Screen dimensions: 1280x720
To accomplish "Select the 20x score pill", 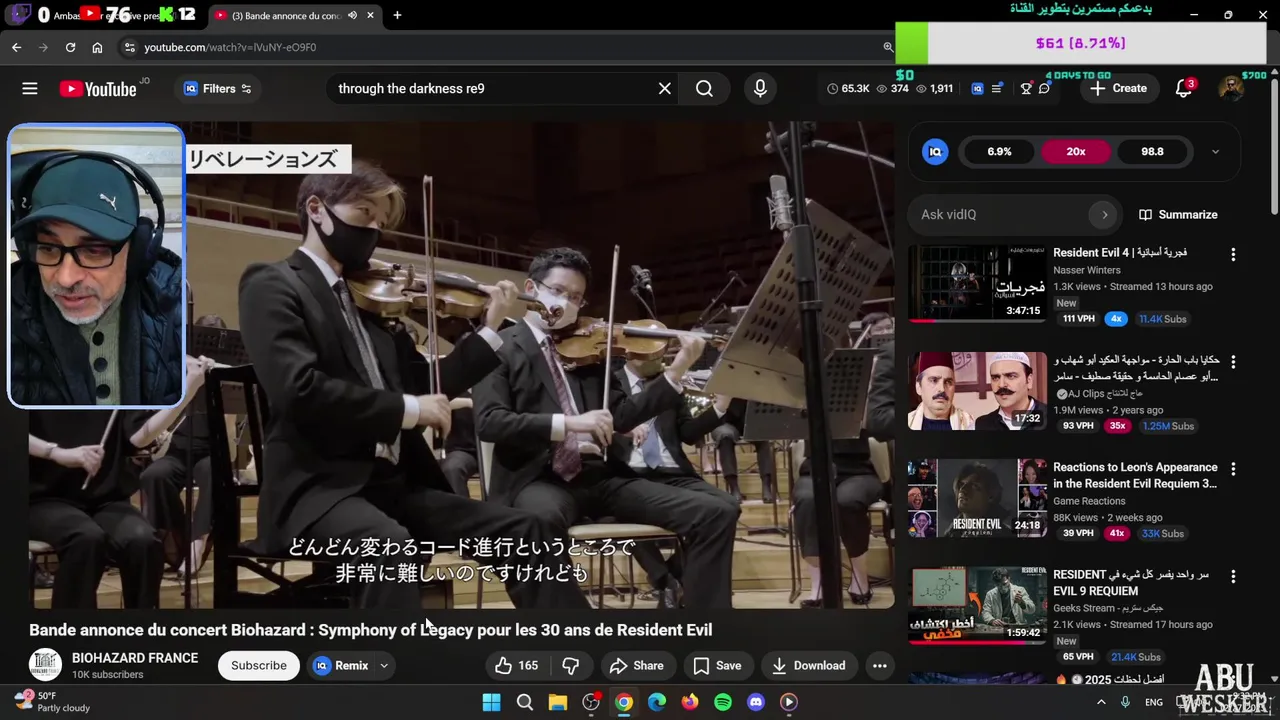I will [1076, 152].
